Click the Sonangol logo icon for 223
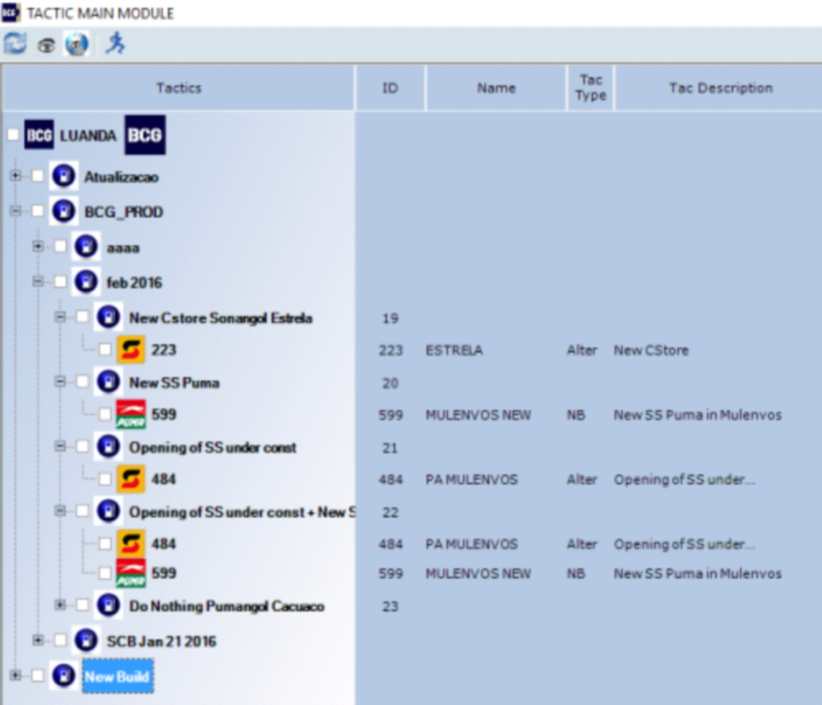 (131, 350)
